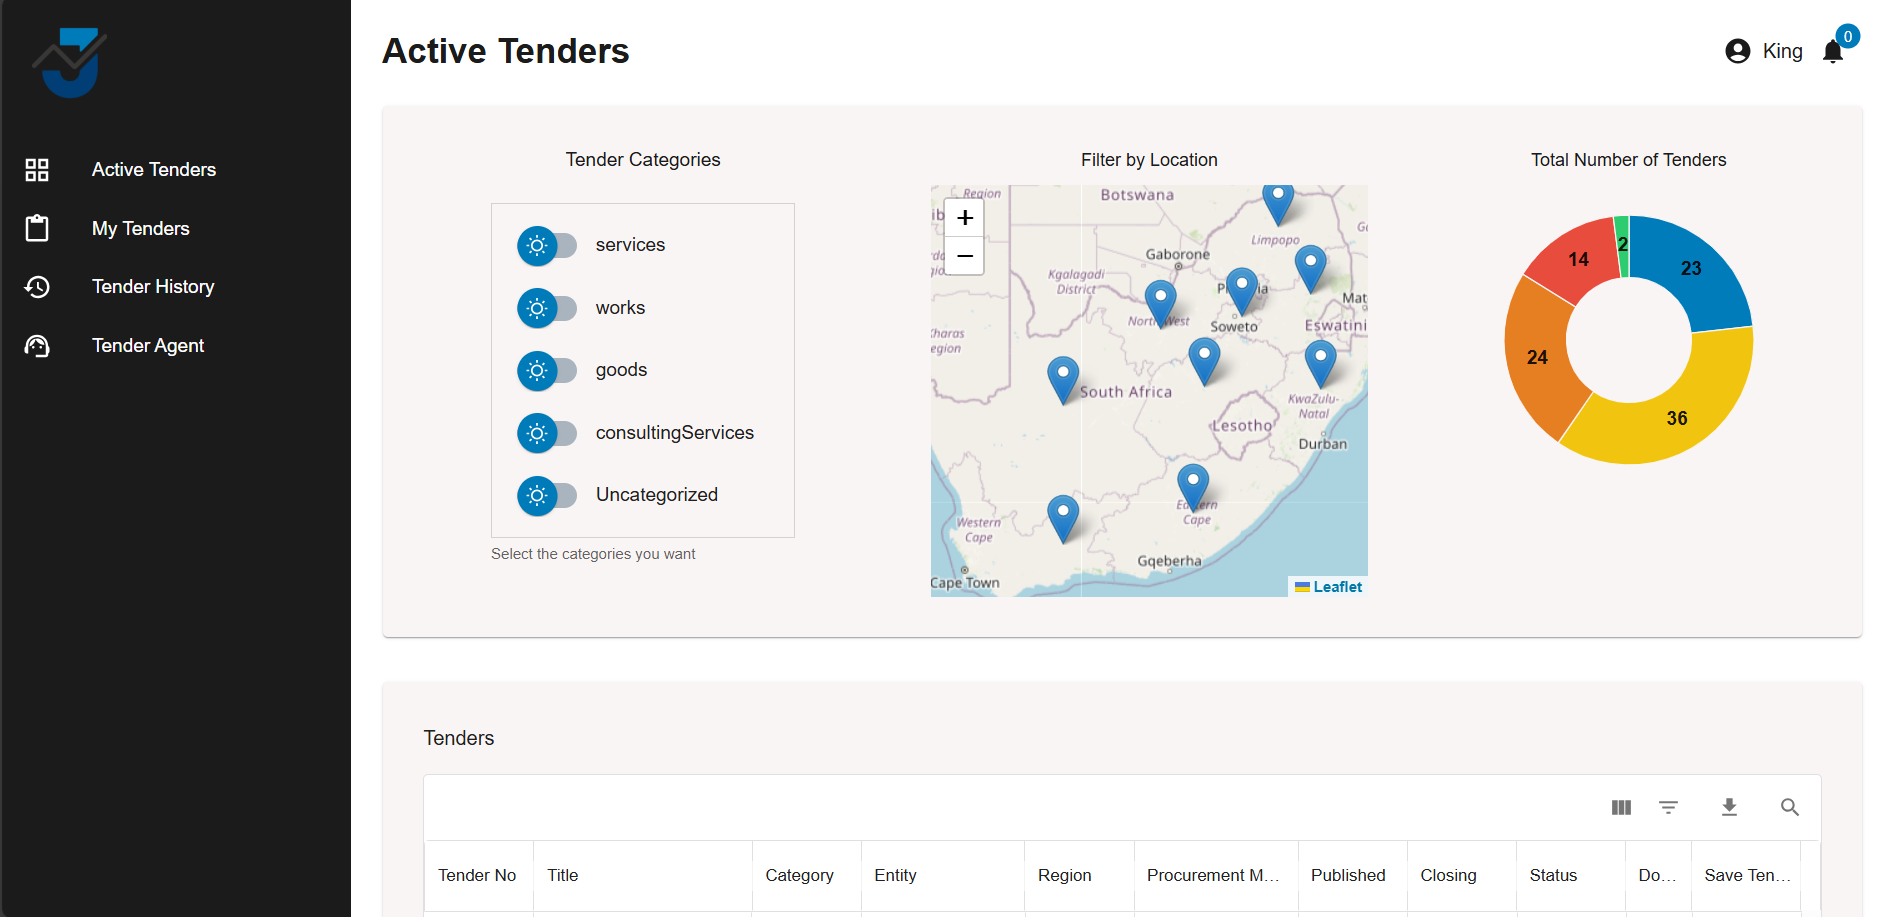Open the view columns icon in Tenders table
Screen dimensions: 1891x917
click(x=1621, y=807)
